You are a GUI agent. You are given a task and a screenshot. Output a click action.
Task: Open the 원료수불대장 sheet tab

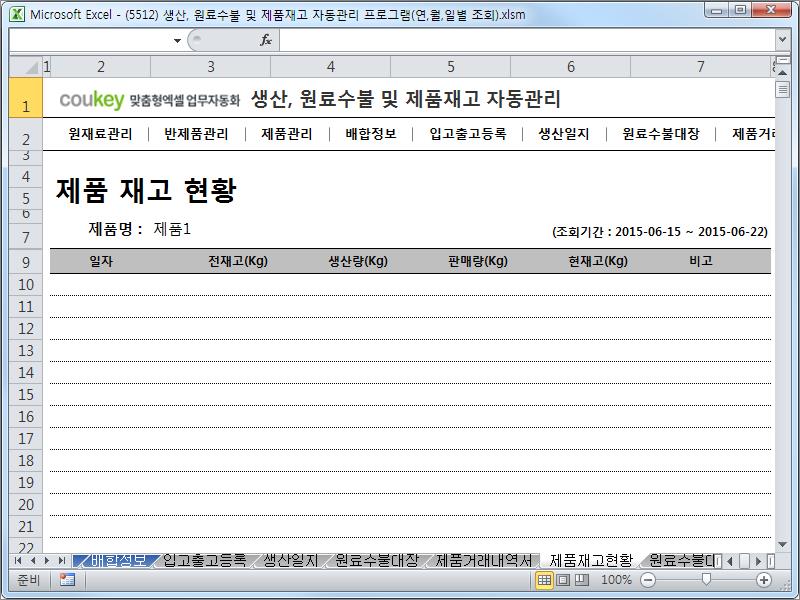click(x=377, y=561)
